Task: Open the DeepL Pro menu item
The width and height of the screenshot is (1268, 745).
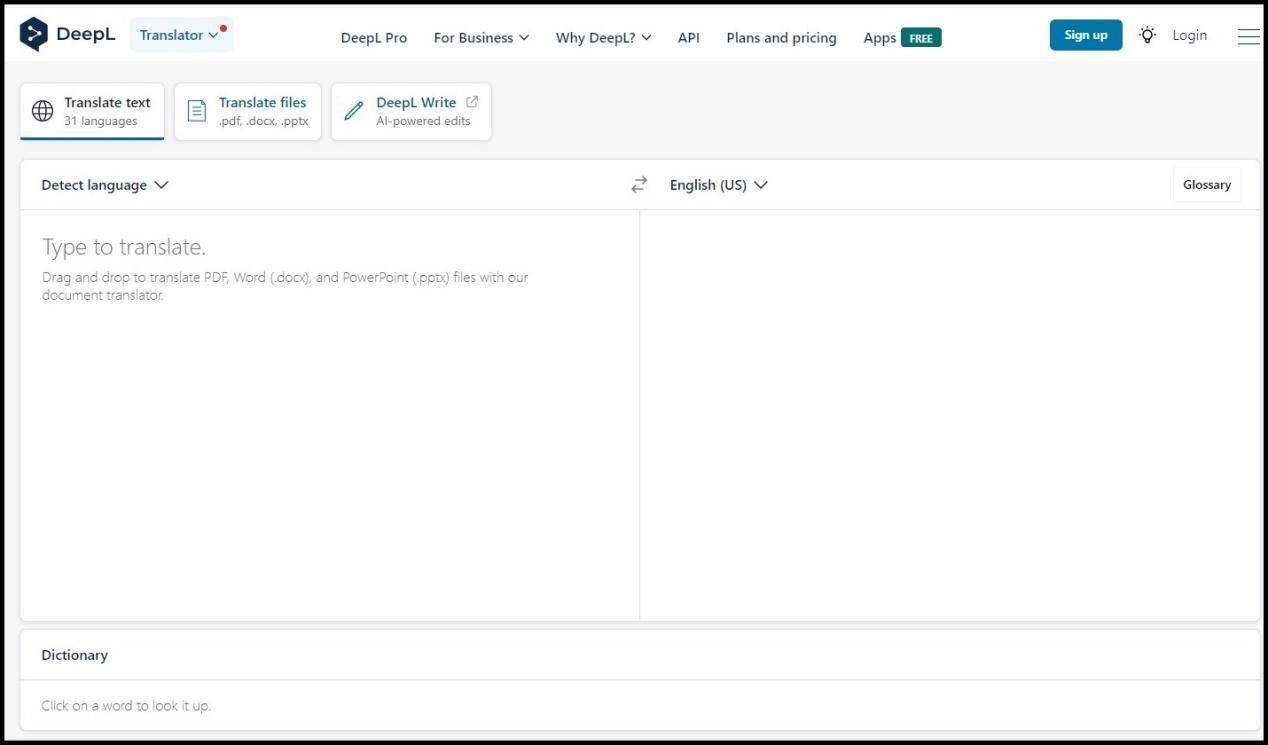Action: coord(374,38)
